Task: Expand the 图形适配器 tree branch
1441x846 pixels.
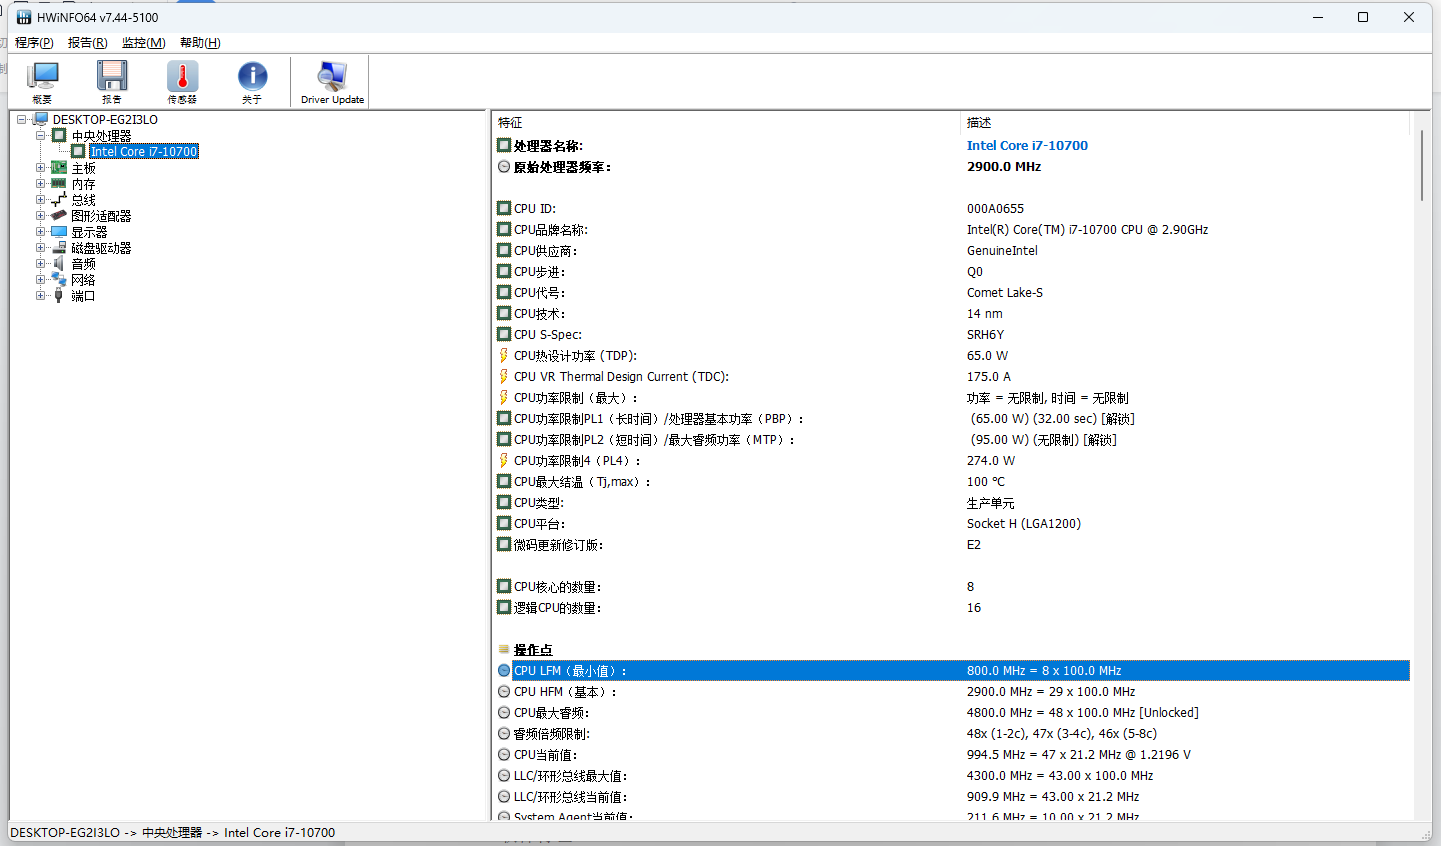Action: (x=40, y=216)
